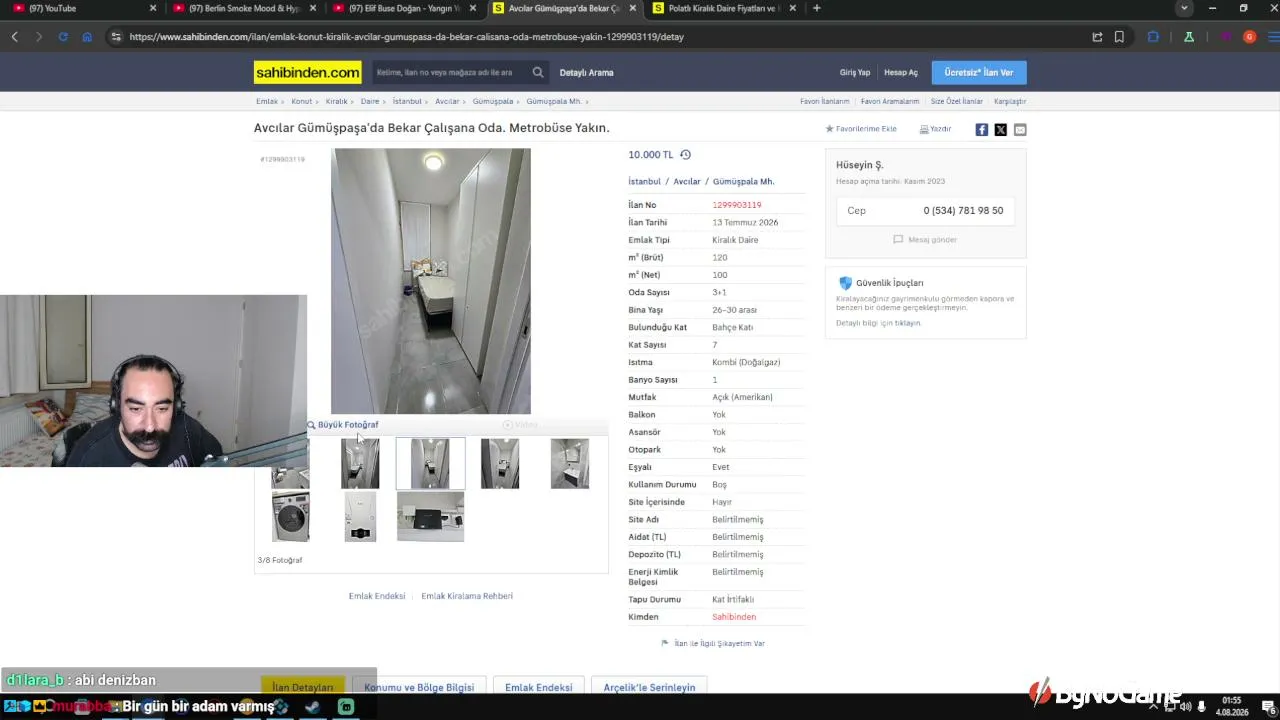Open the Favori İlanlarım link
The height and width of the screenshot is (720, 1280).
[x=825, y=101]
